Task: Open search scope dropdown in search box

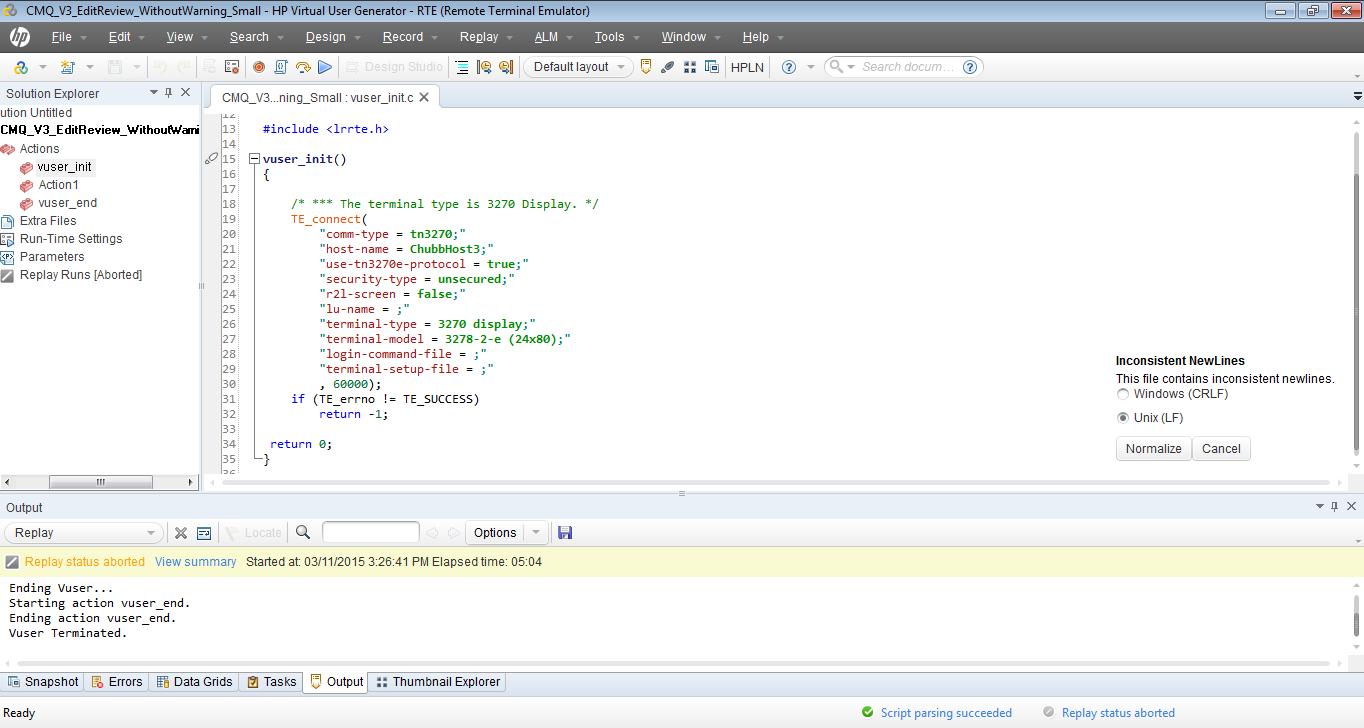Action: pos(851,67)
